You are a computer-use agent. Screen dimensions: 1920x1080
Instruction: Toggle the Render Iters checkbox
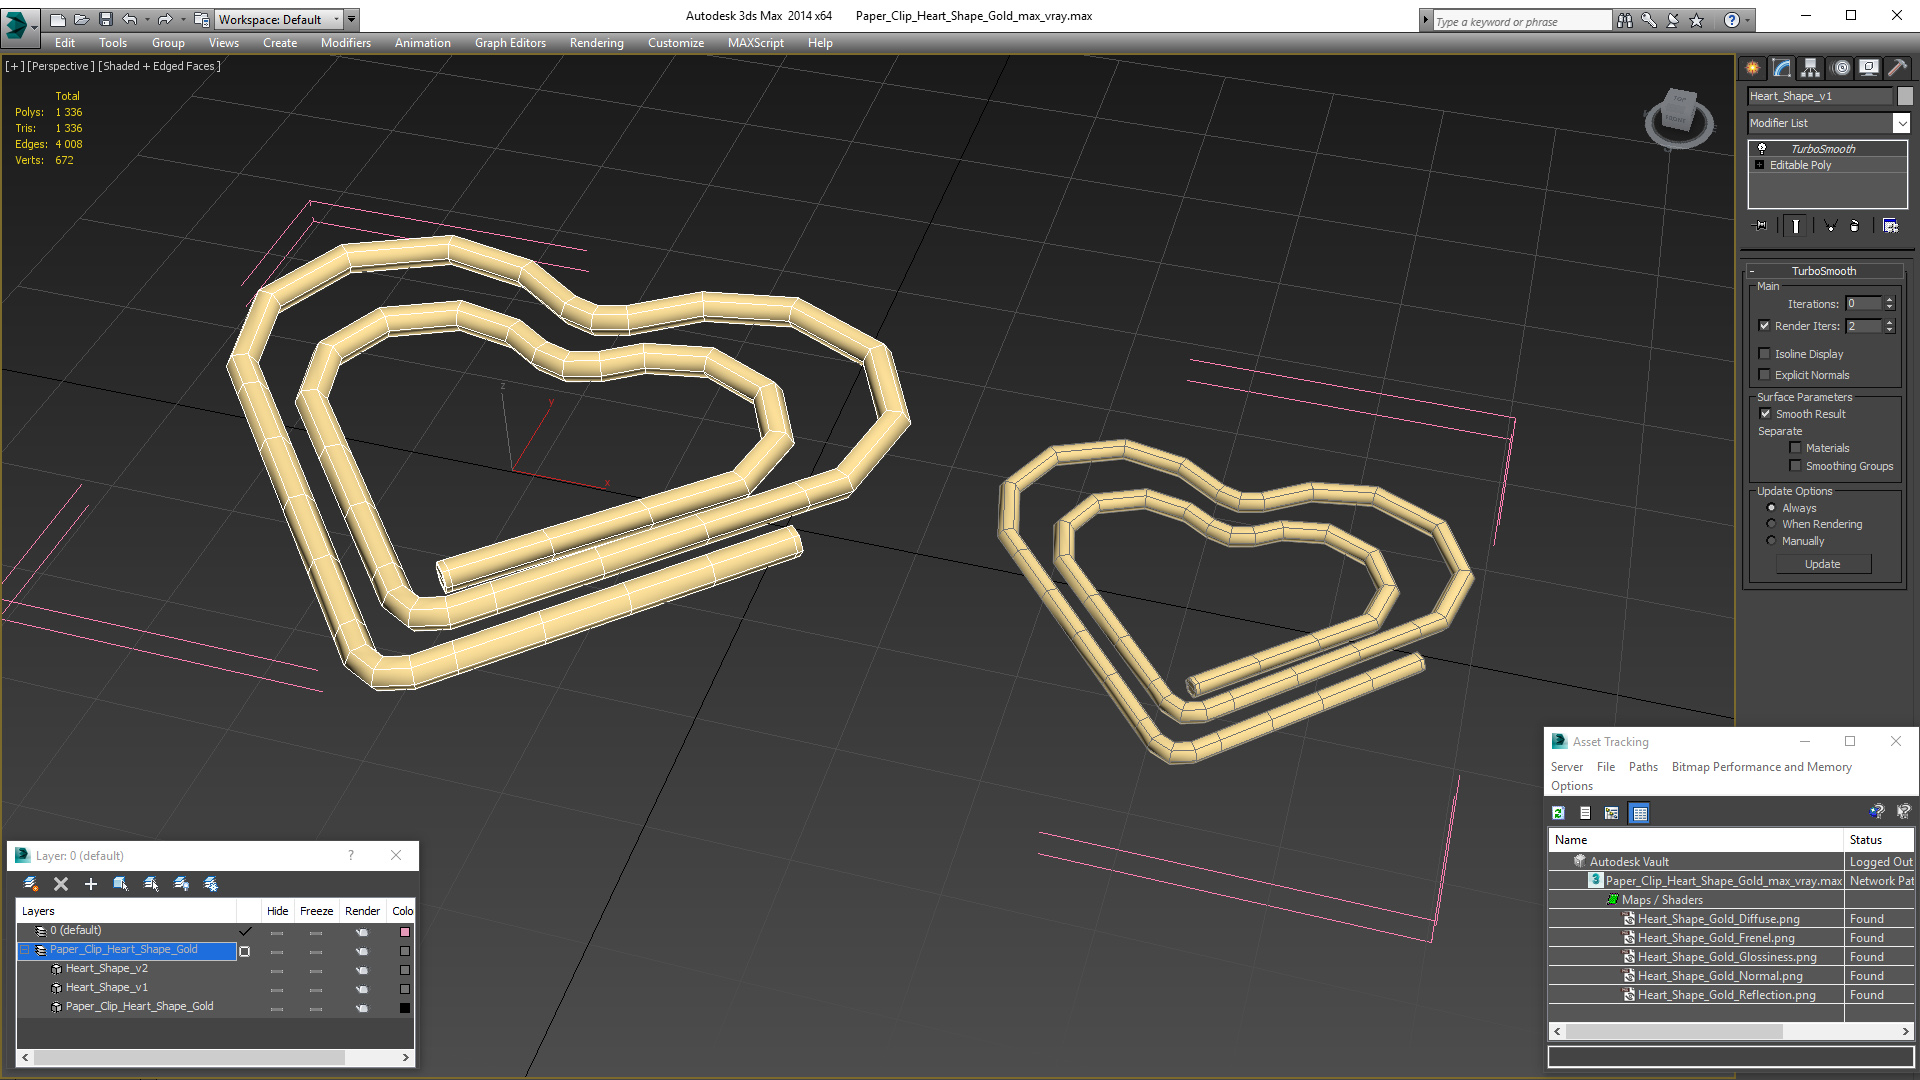(x=1765, y=326)
